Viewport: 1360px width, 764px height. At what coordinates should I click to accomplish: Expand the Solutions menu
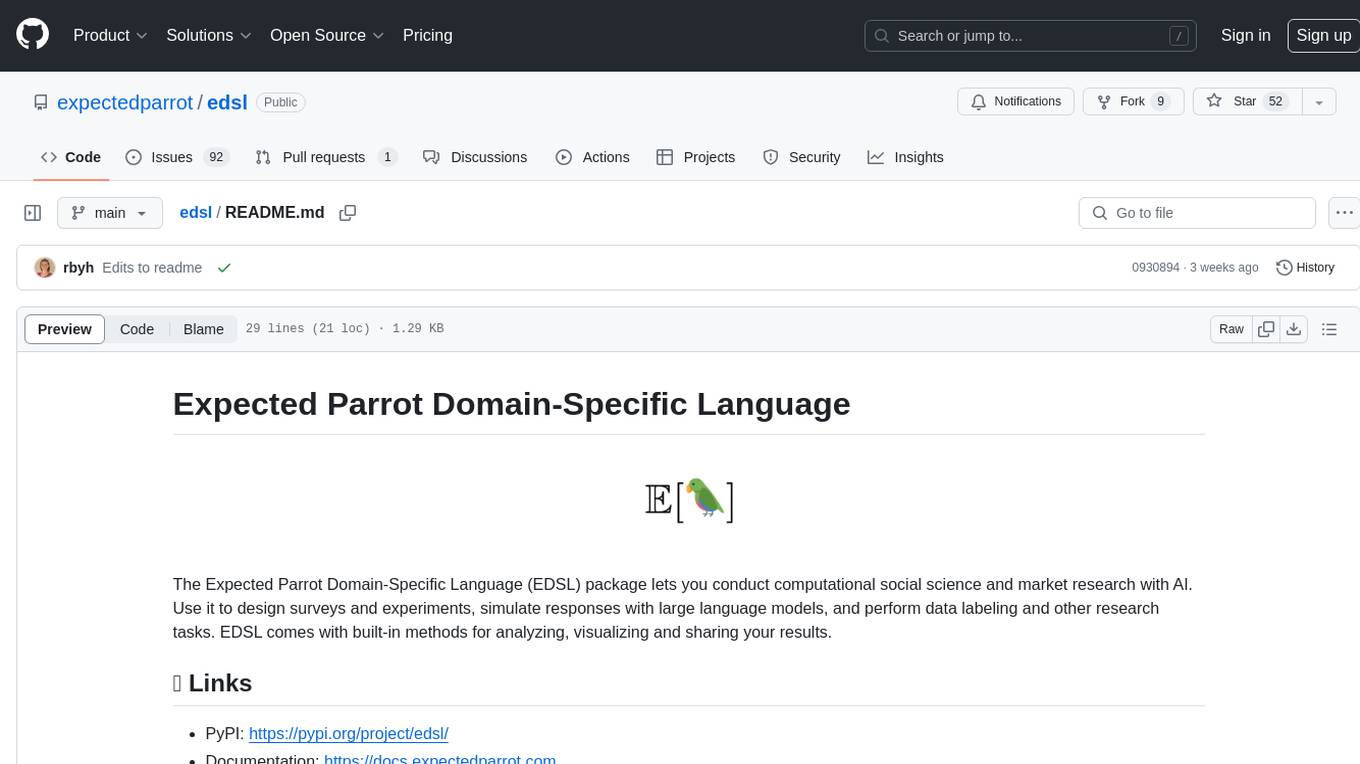209,35
